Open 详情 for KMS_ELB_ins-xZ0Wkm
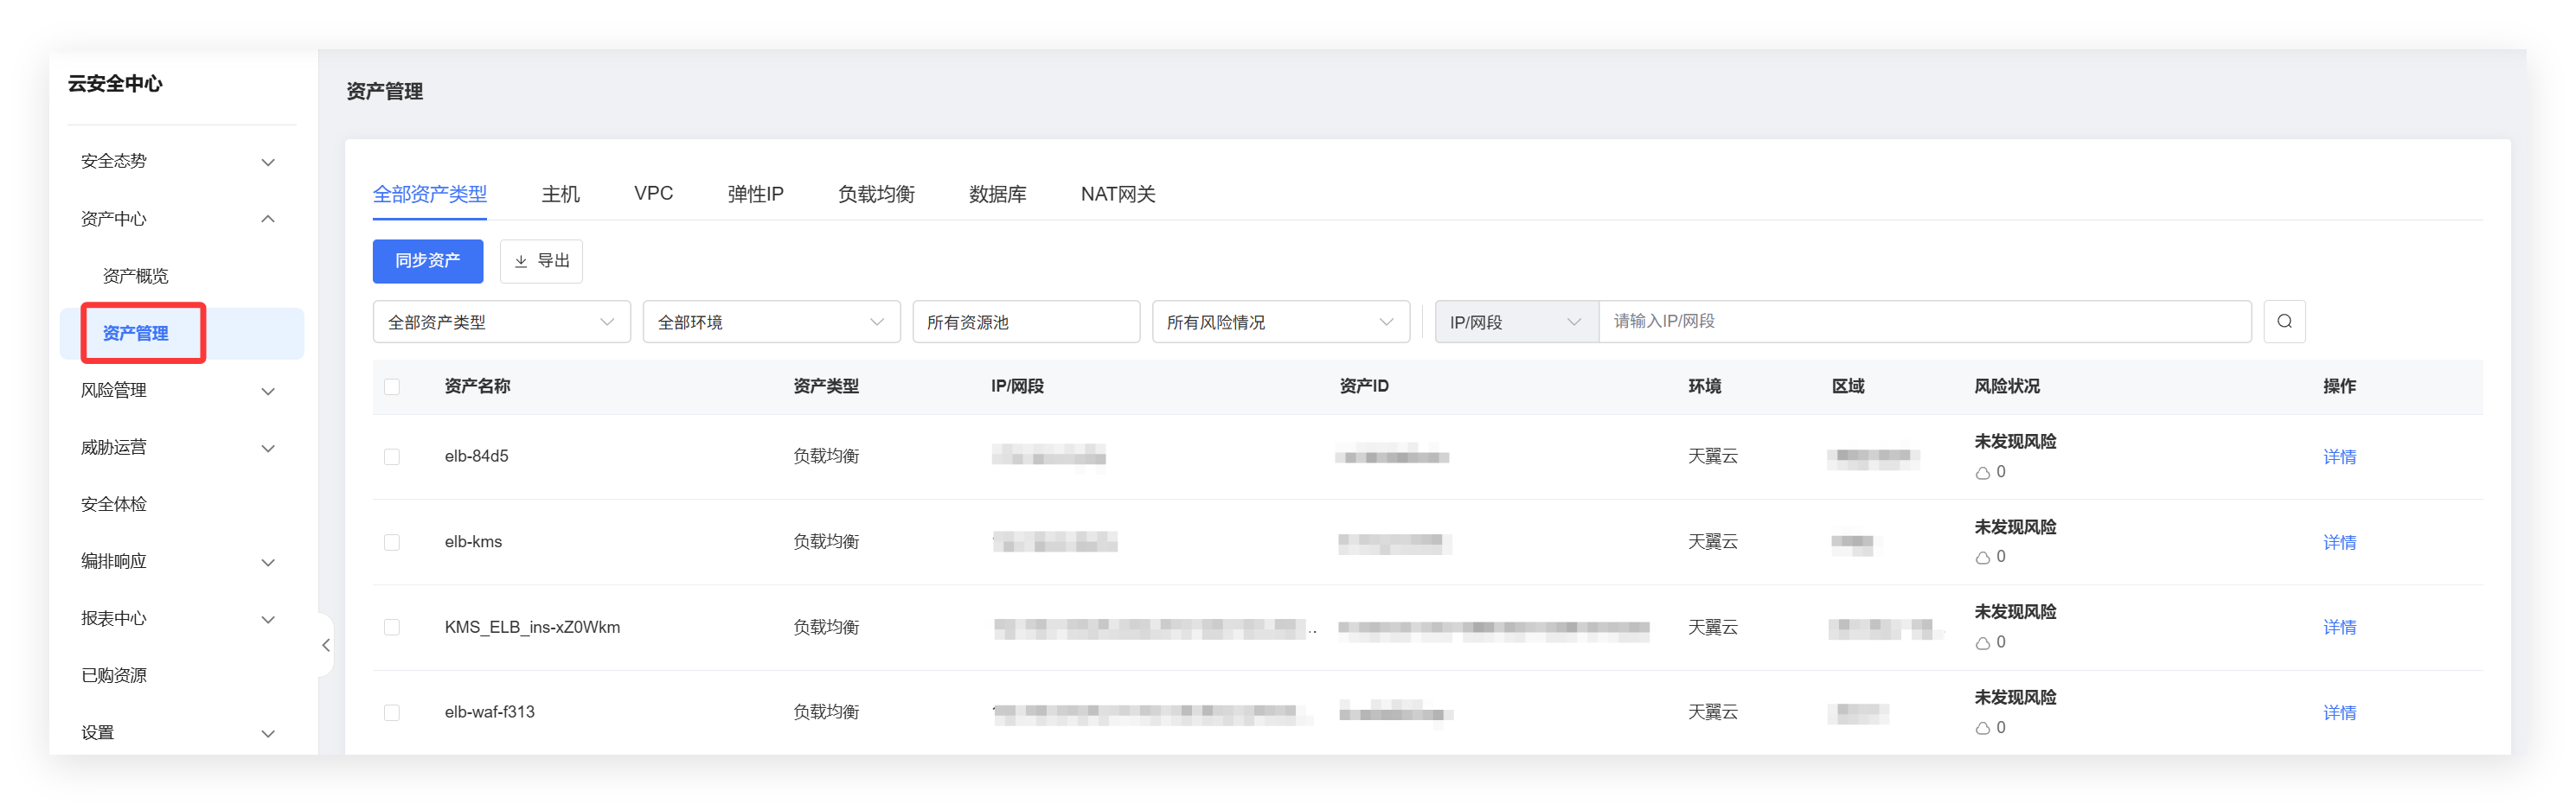 (2339, 627)
